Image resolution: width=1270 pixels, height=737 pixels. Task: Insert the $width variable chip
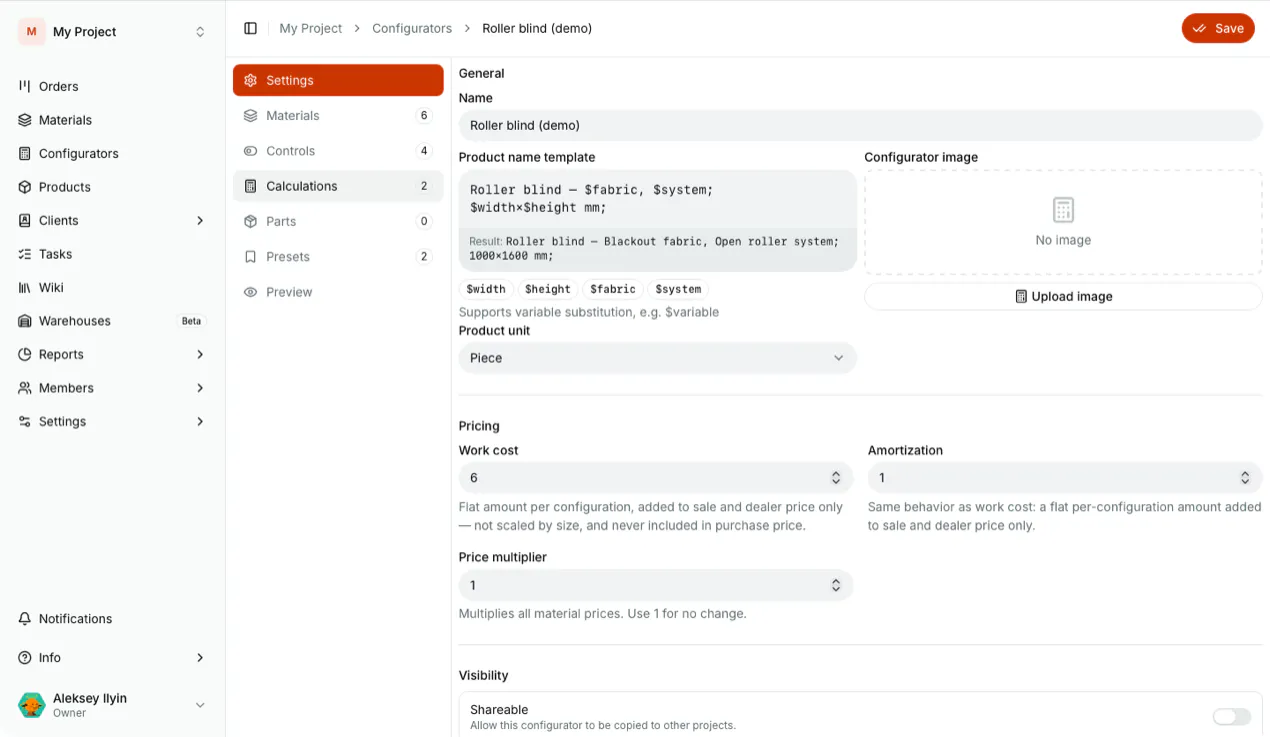[486, 289]
